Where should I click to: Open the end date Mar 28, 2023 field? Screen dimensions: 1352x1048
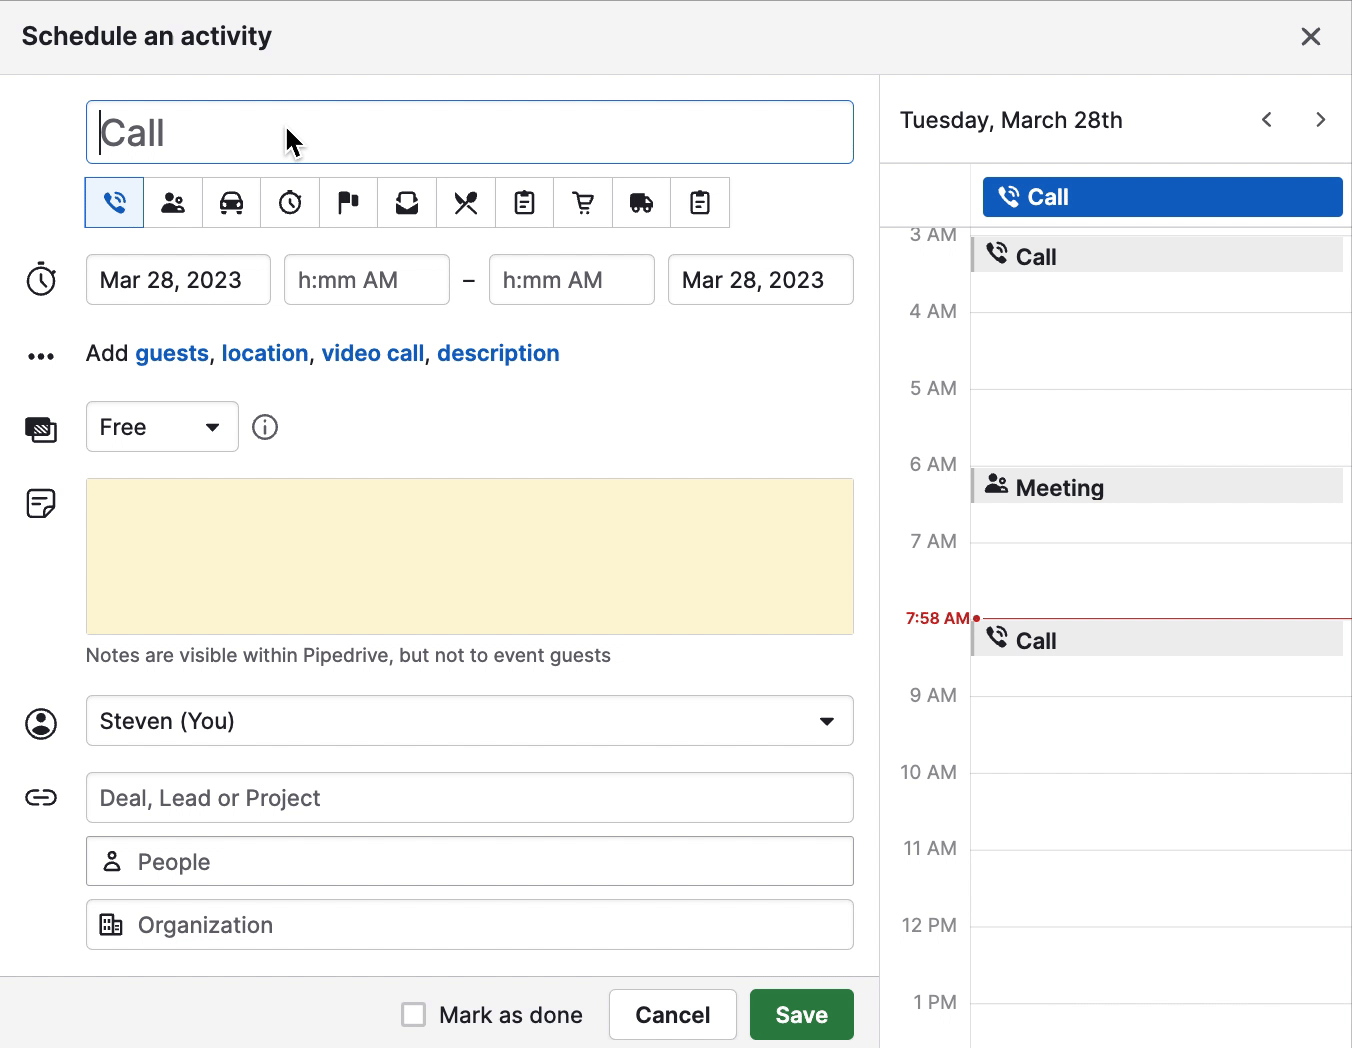click(x=761, y=280)
